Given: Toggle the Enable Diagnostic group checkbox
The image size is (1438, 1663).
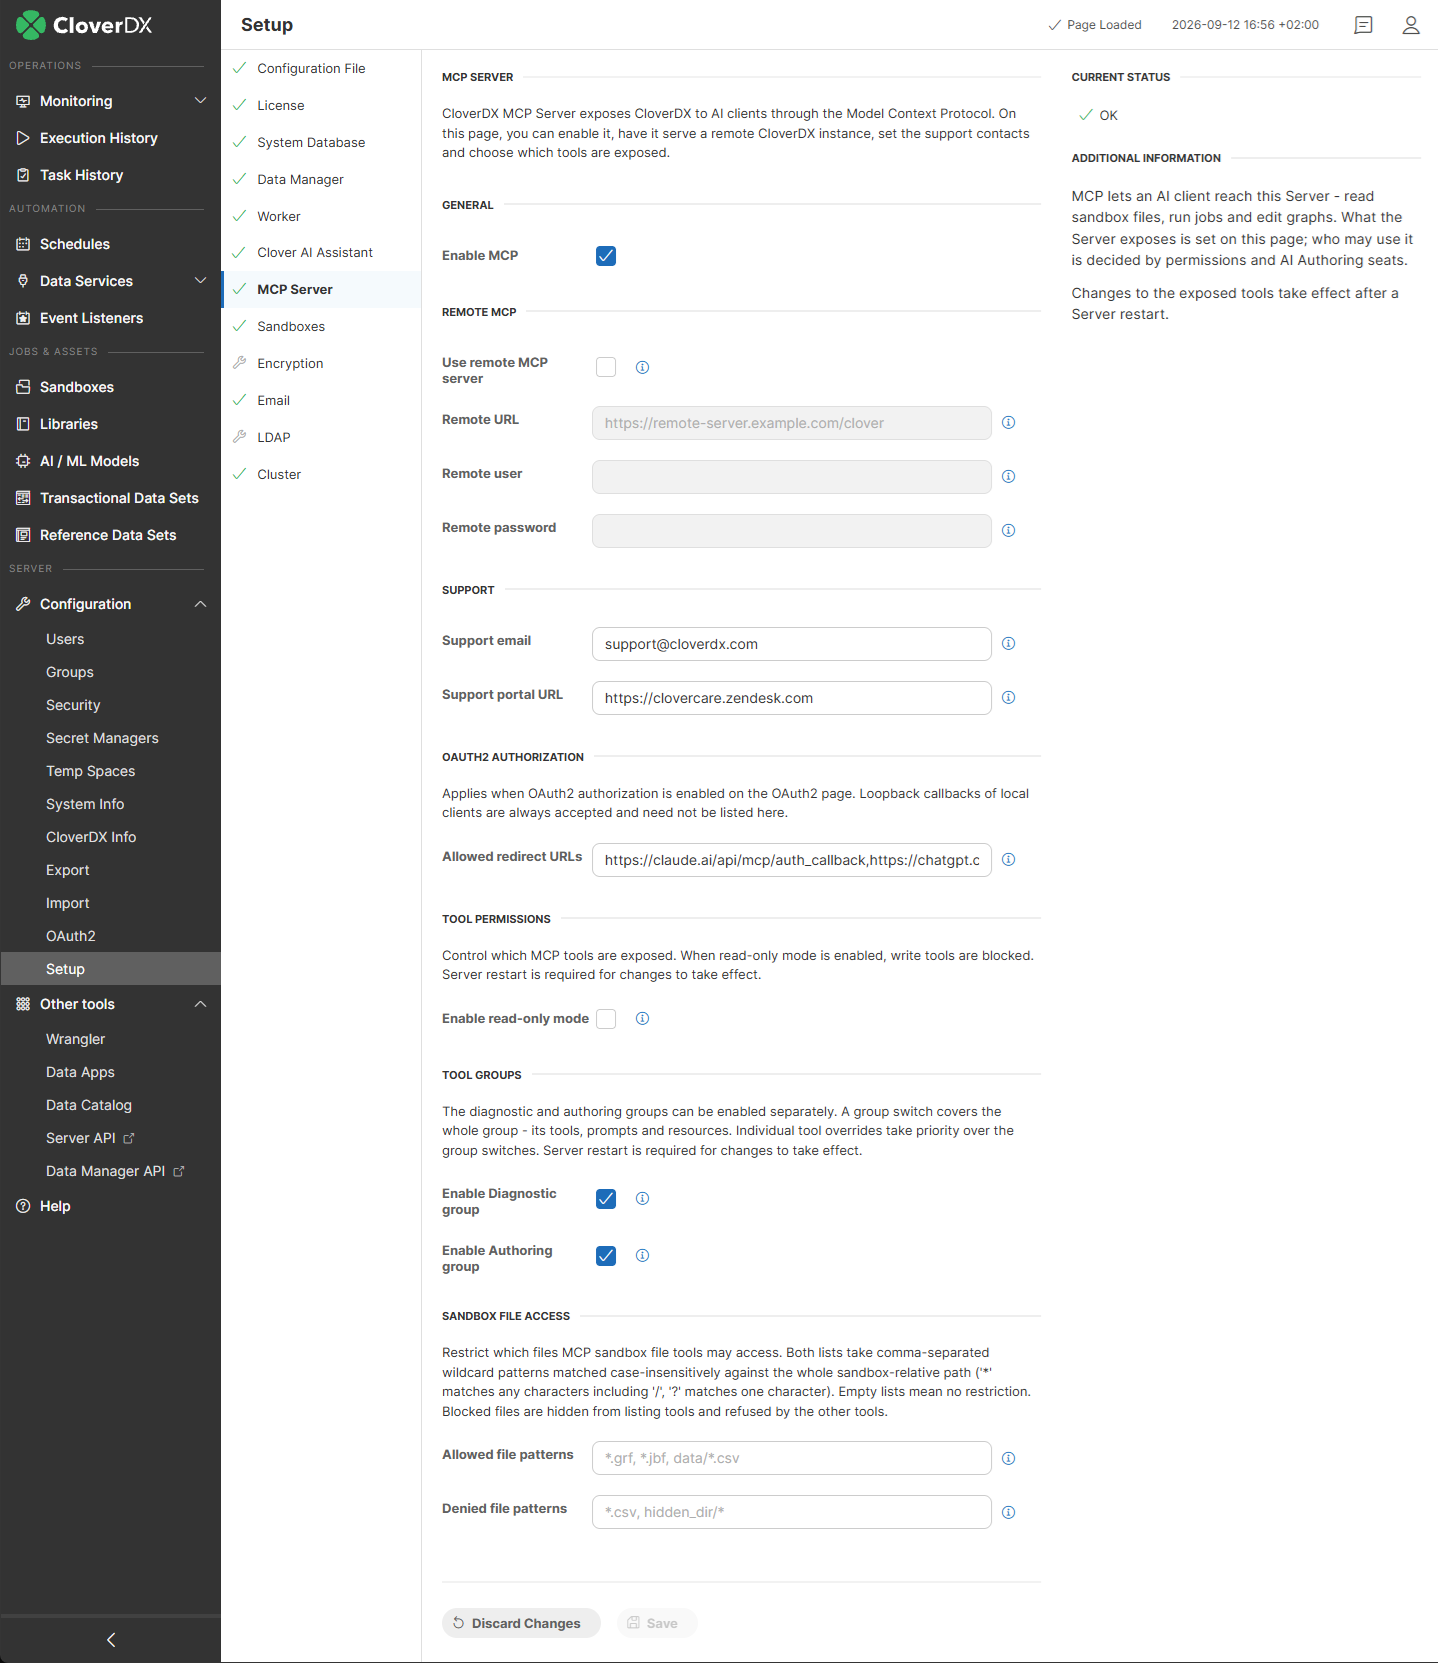Looking at the screenshot, I should click(x=606, y=1199).
